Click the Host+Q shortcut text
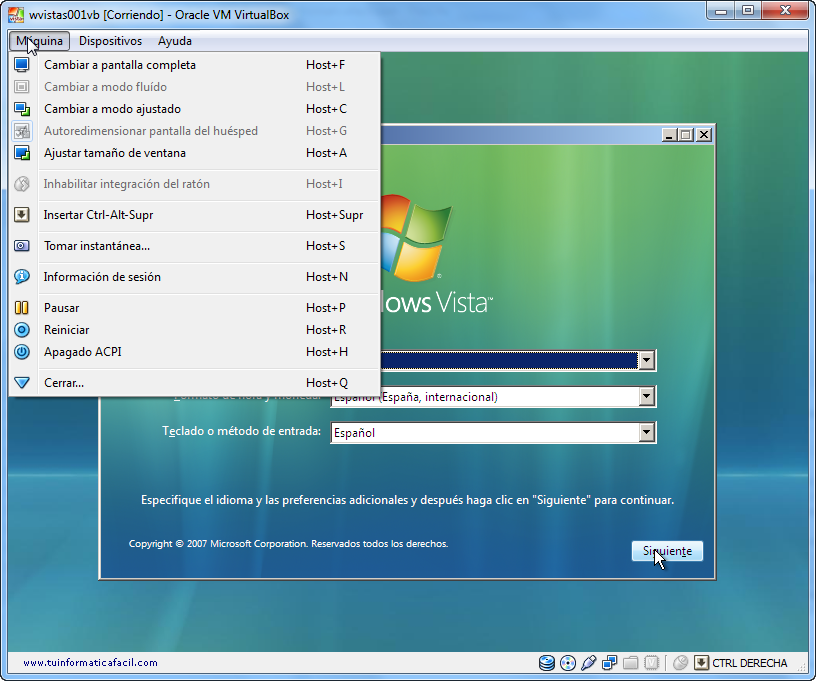The image size is (816, 681). tap(327, 383)
